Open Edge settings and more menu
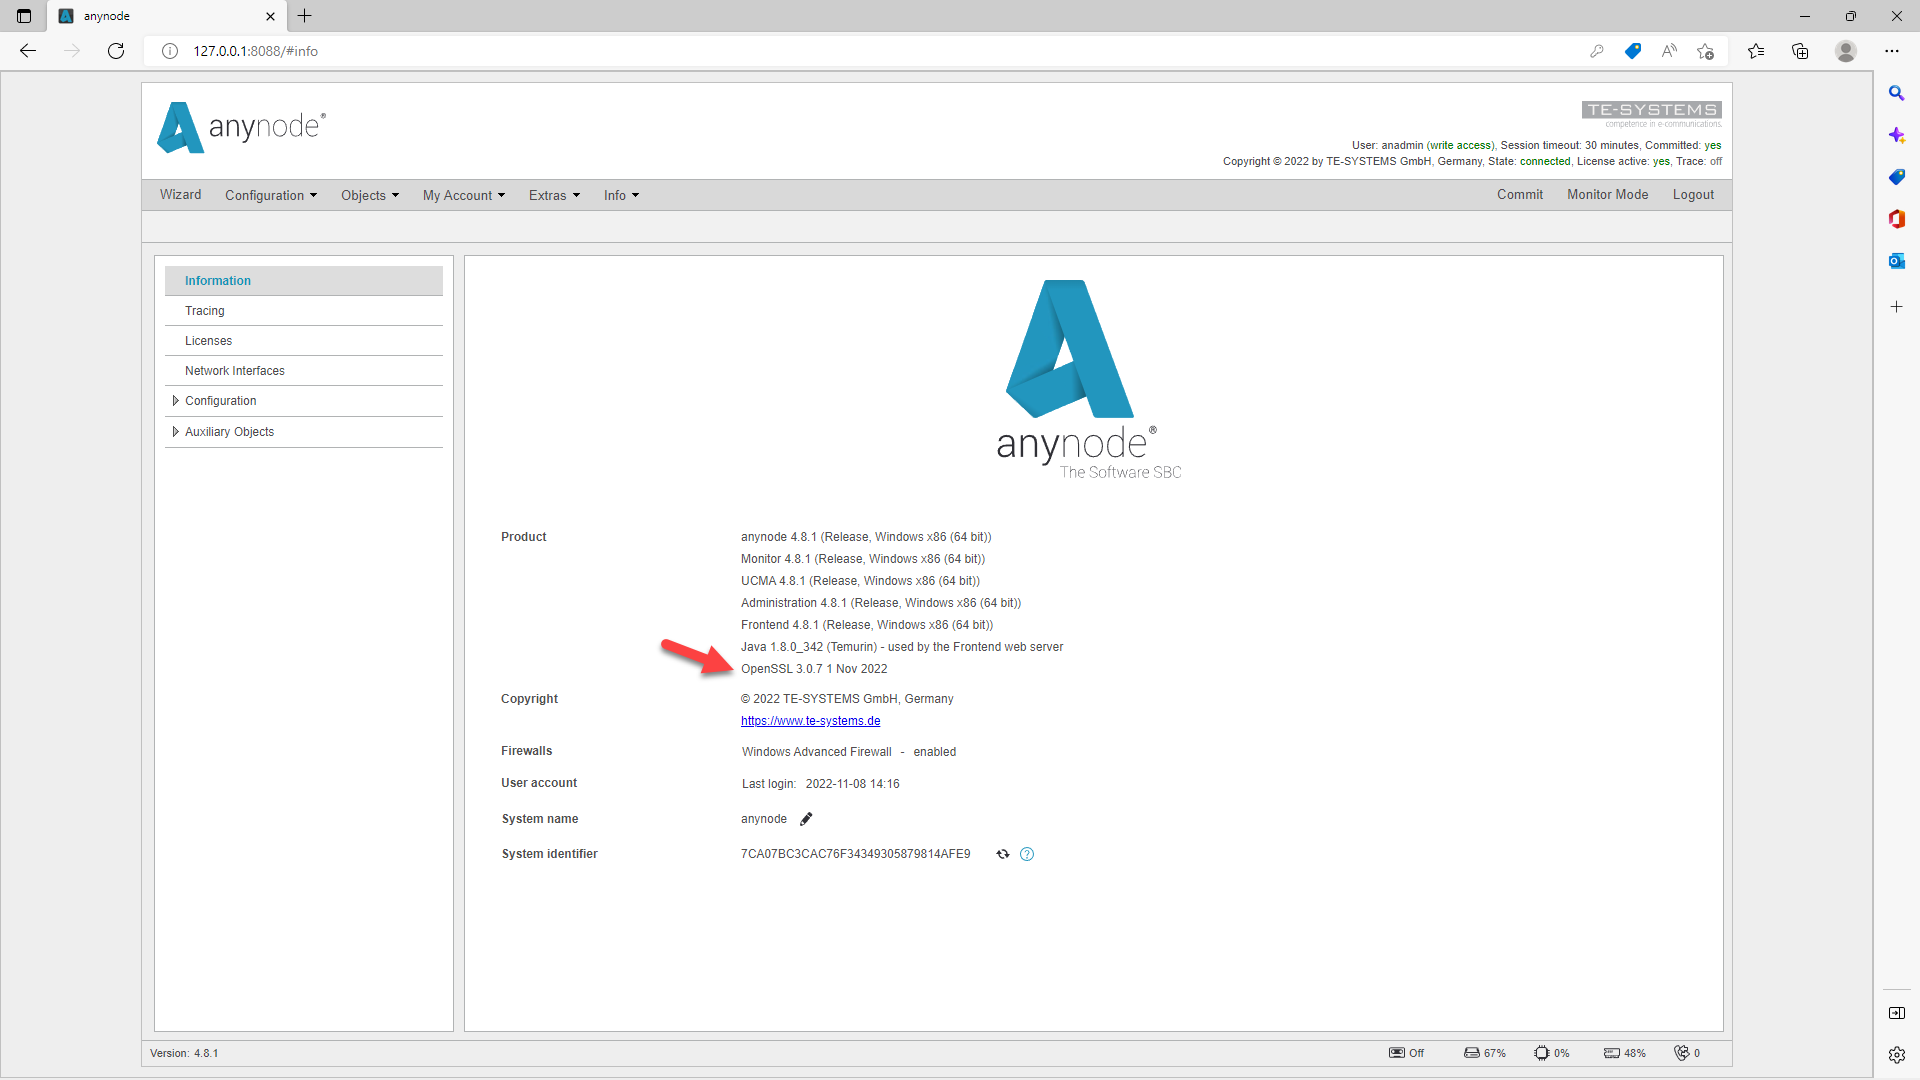Image resolution: width=1920 pixels, height=1080 pixels. point(1892,51)
